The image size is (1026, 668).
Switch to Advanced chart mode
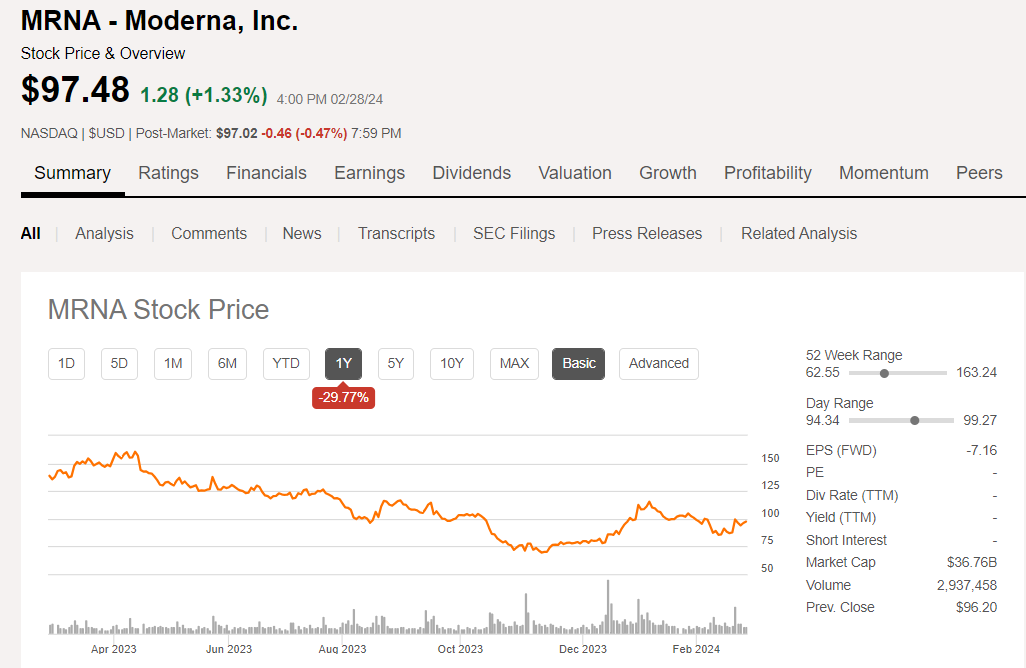658,363
